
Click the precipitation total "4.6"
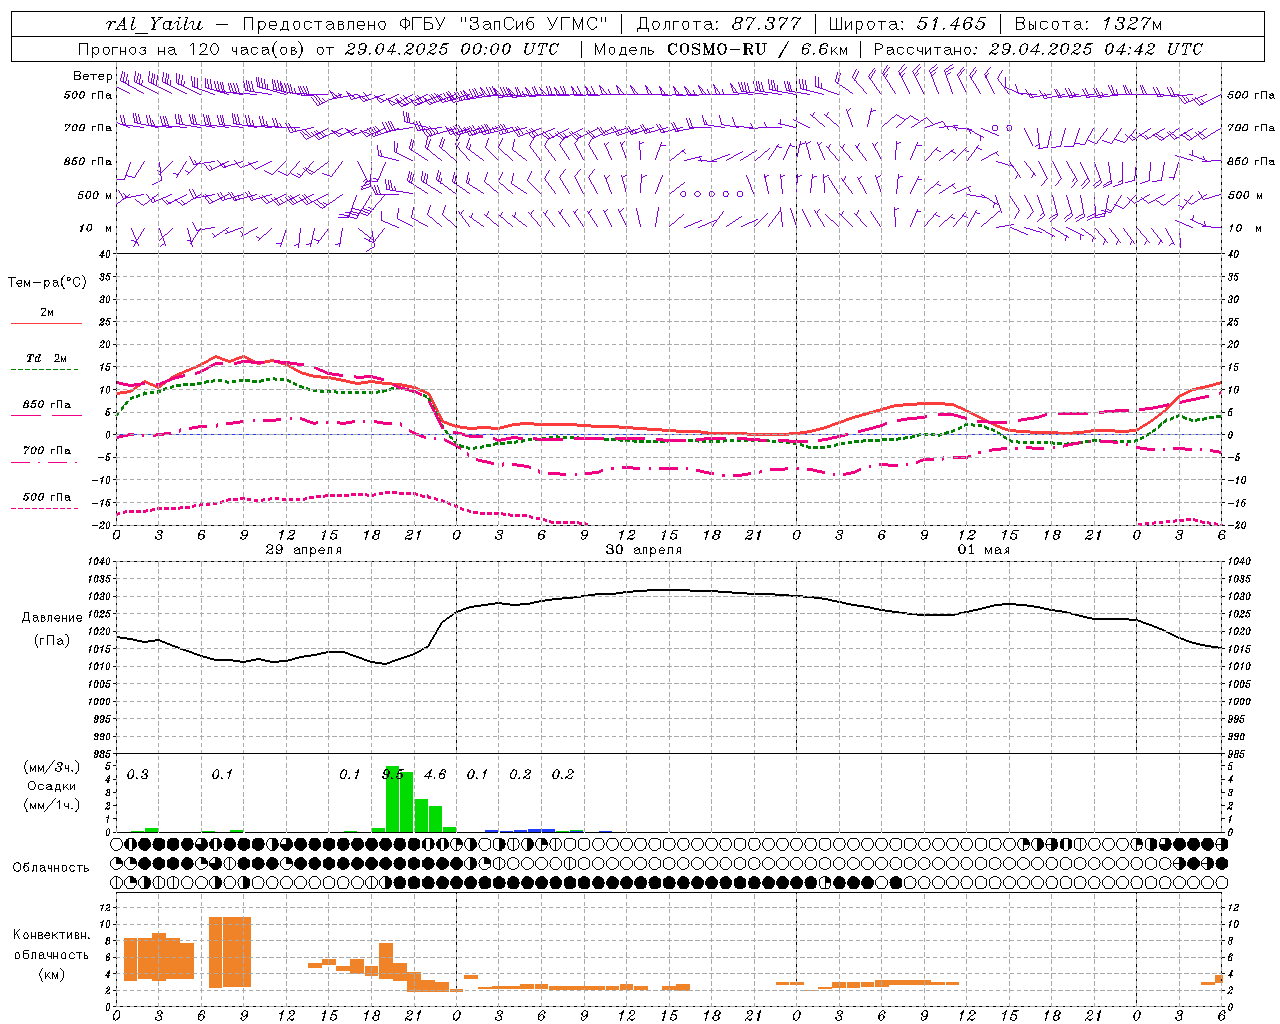coord(435,774)
